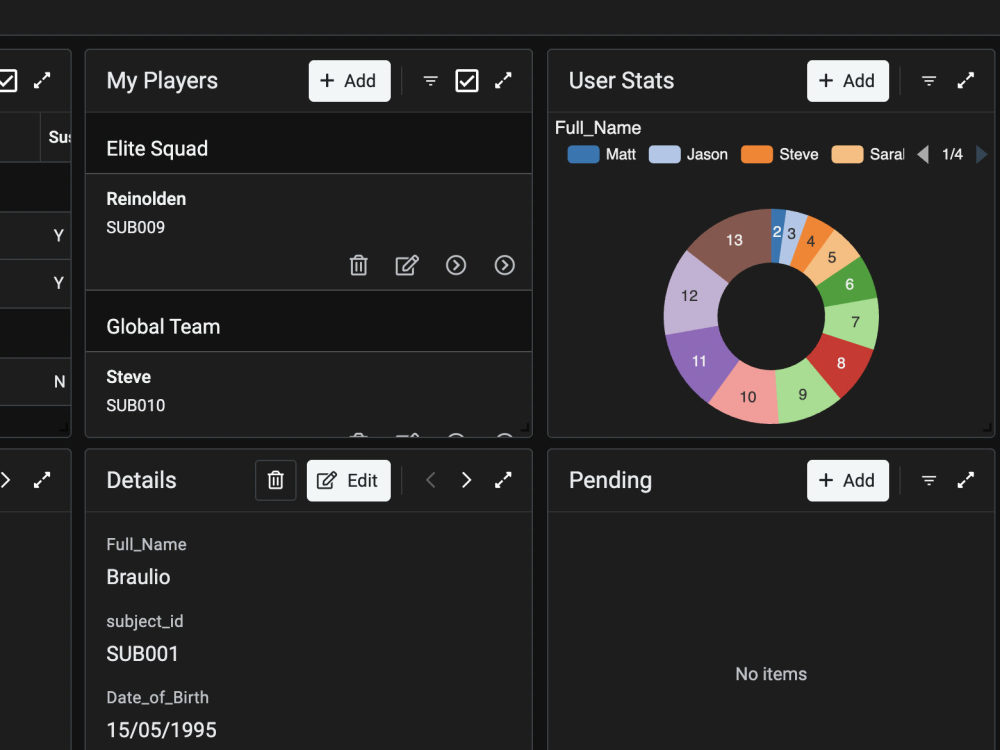The height and width of the screenshot is (750, 1000).
Task: Go to previous record in Details
Action: [430, 480]
